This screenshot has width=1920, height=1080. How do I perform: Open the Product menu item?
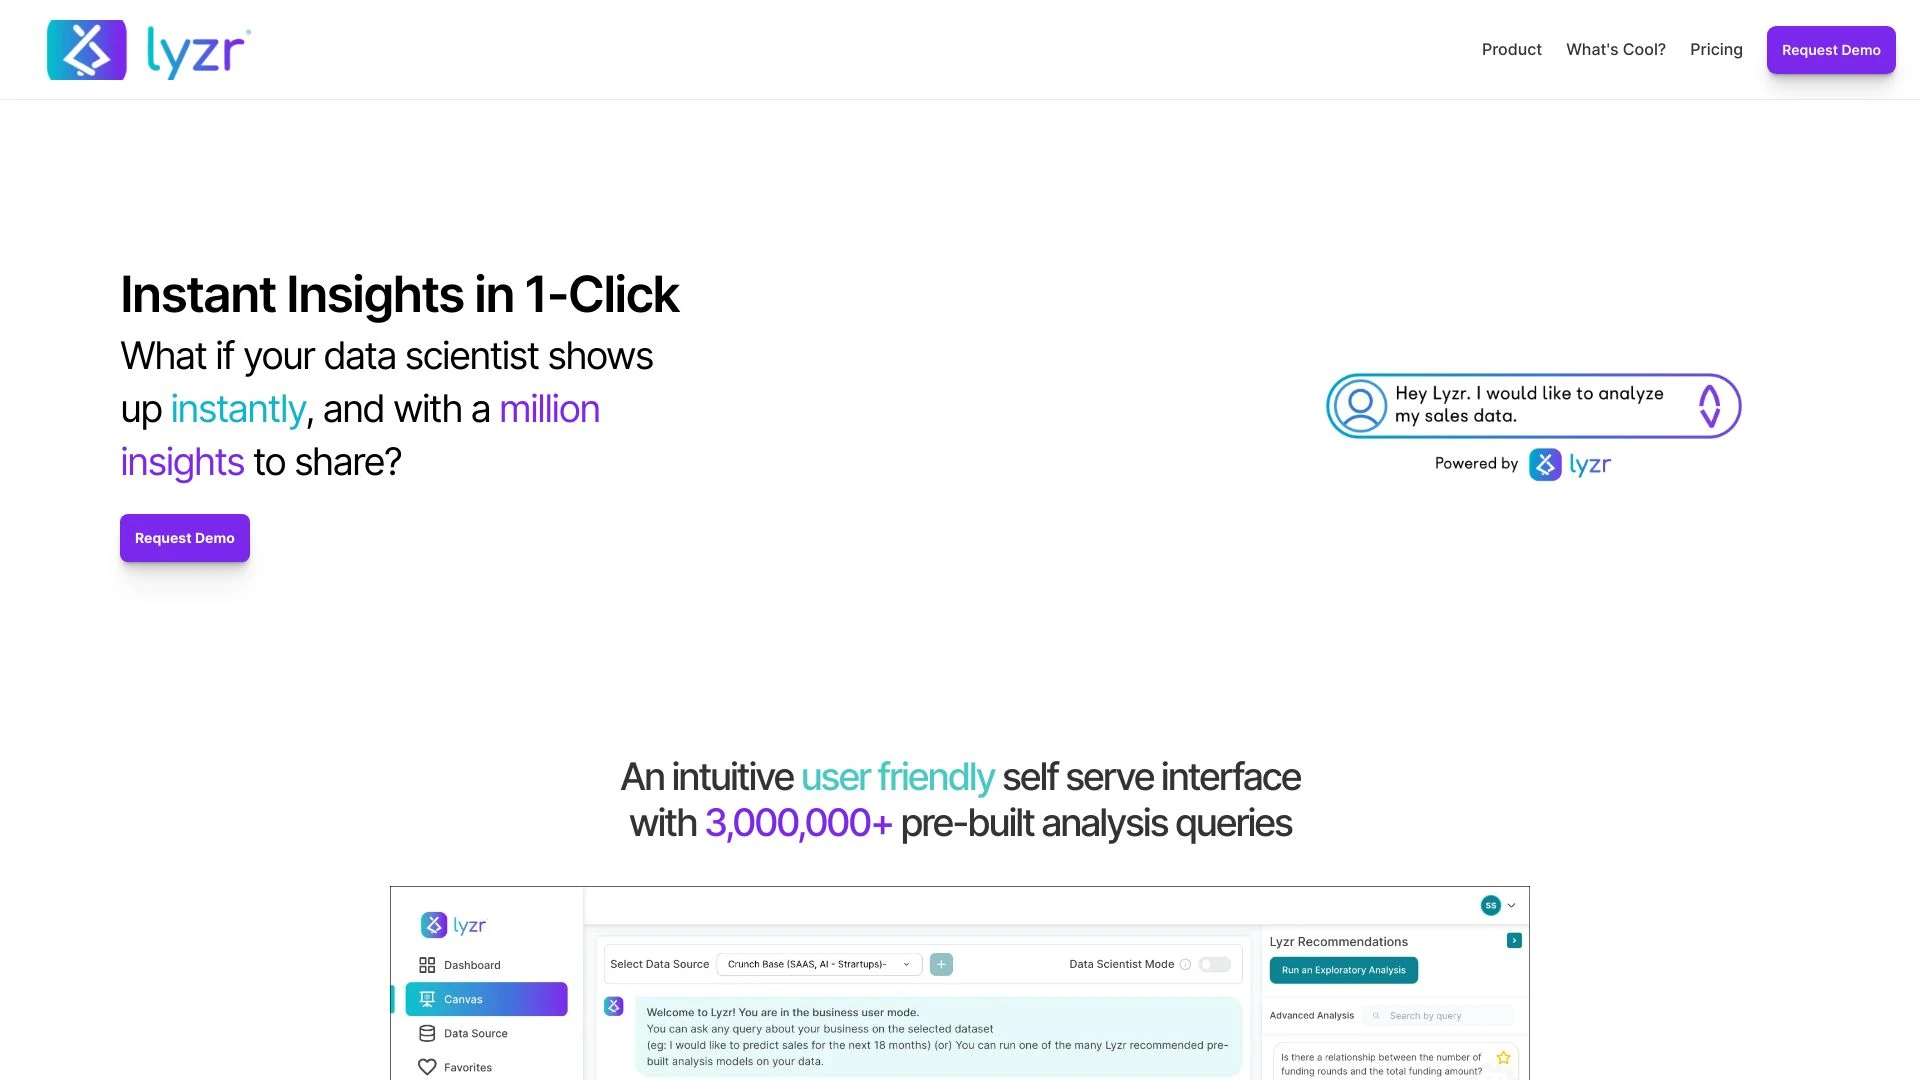(1511, 49)
